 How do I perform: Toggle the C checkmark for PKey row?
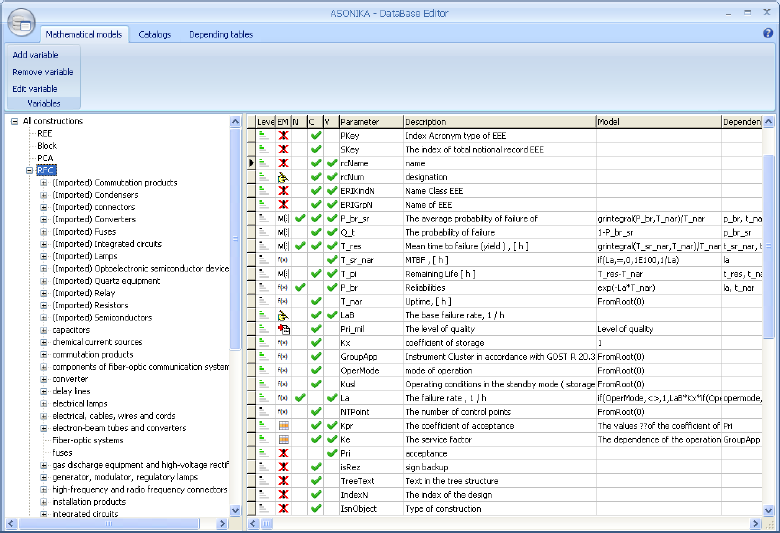click(x=315, y=135)
